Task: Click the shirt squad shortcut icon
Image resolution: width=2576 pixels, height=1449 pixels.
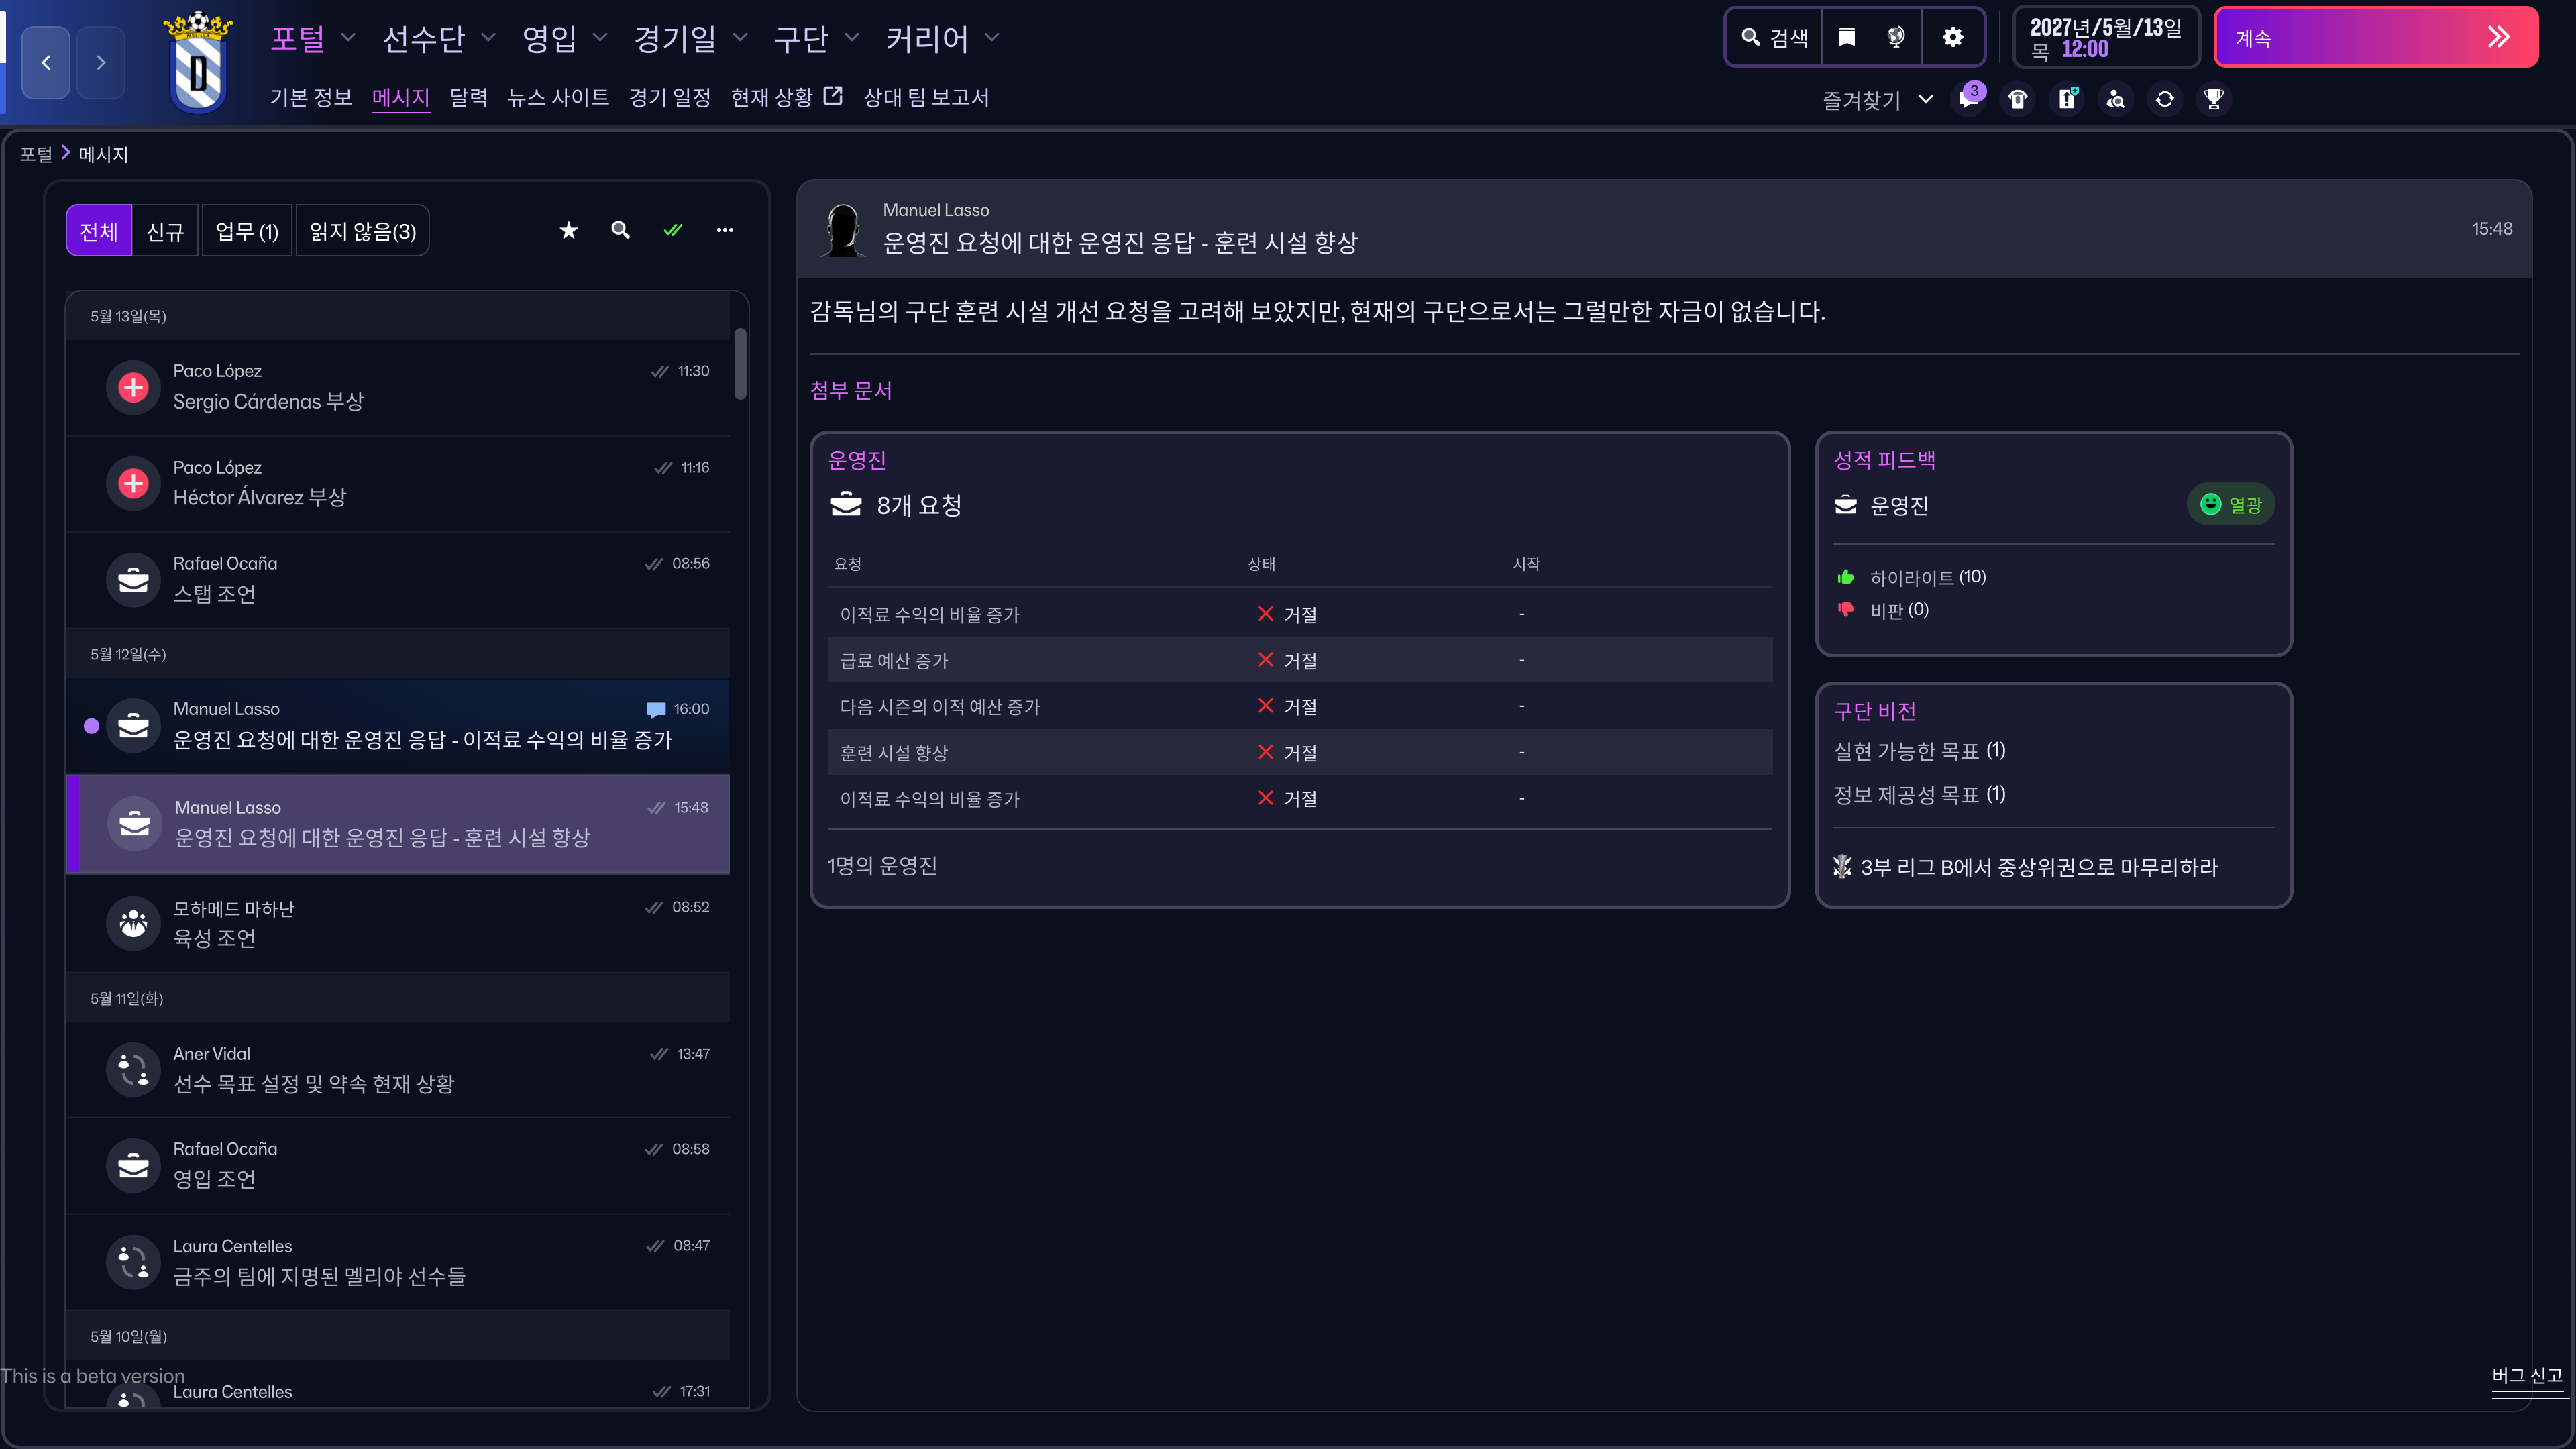Action: 2018,98
